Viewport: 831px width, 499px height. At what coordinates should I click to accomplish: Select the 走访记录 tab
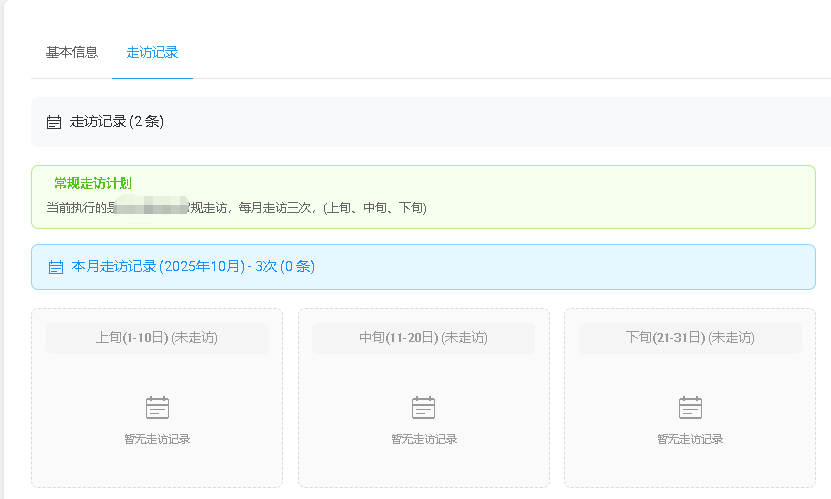pyautogui.click(x=152, y=52)
